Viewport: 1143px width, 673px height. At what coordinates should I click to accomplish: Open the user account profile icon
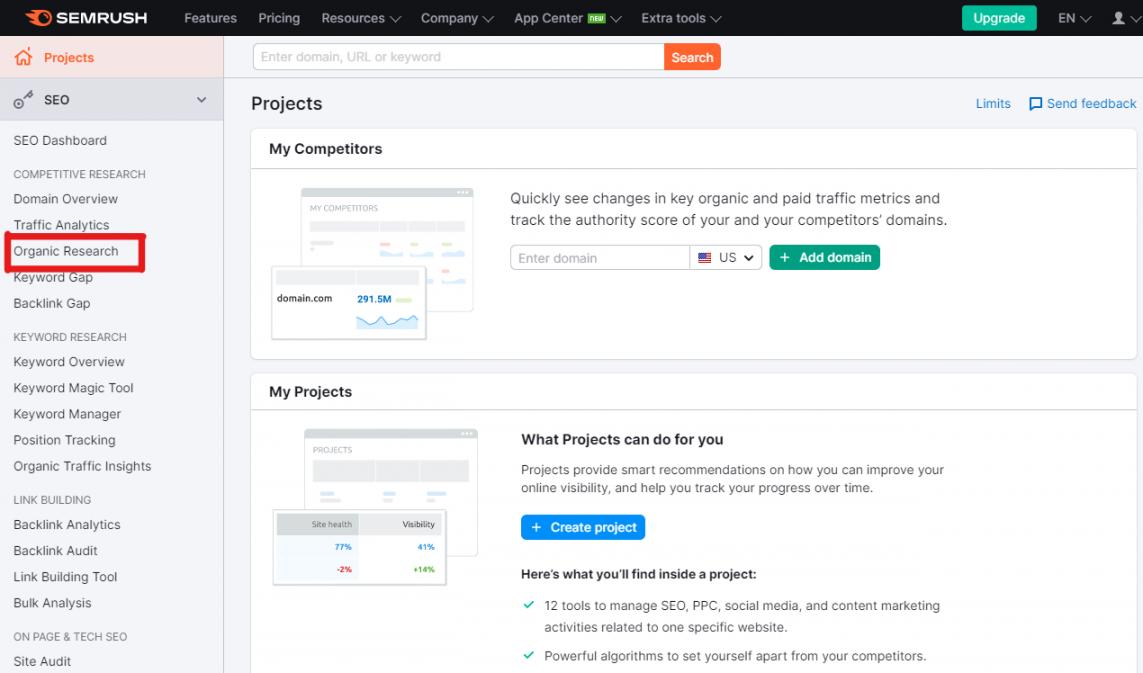tap(1119, 18)
